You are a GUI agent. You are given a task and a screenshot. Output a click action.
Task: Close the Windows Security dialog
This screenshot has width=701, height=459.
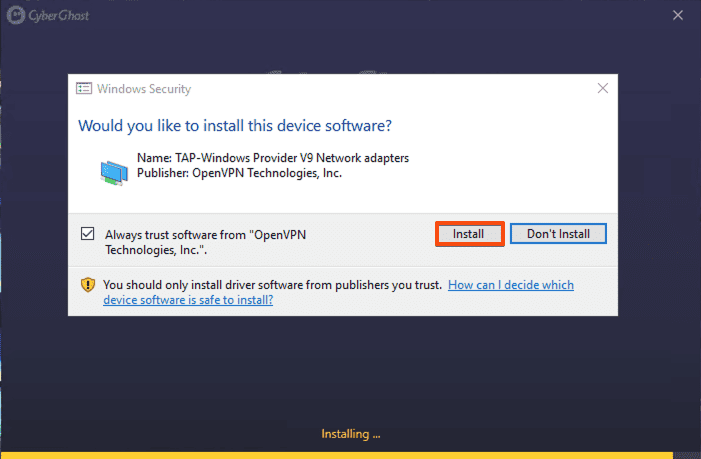click(603, 88)
